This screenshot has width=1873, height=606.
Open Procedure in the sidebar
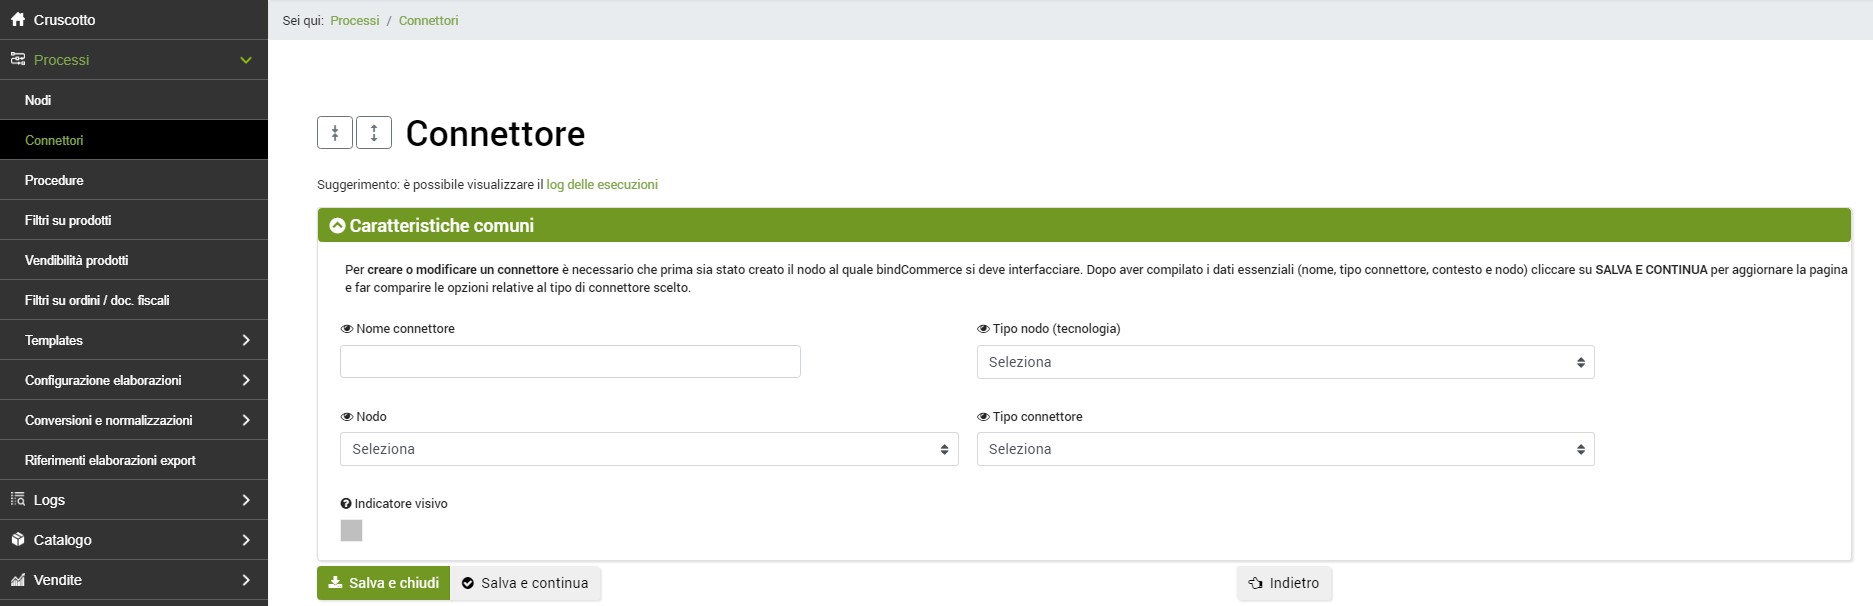54,180
